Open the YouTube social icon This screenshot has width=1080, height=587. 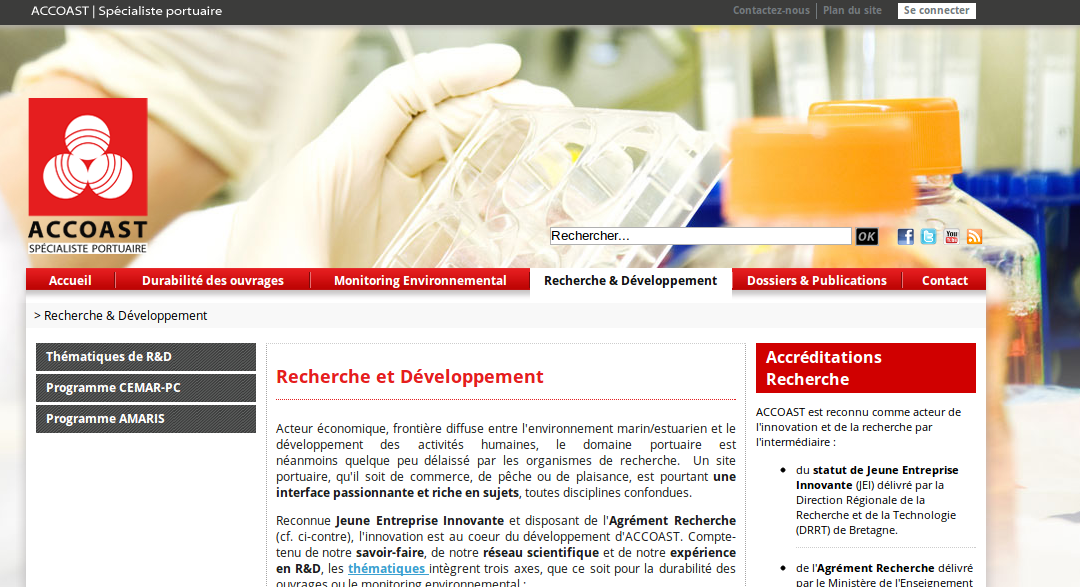tap(951, 236)
